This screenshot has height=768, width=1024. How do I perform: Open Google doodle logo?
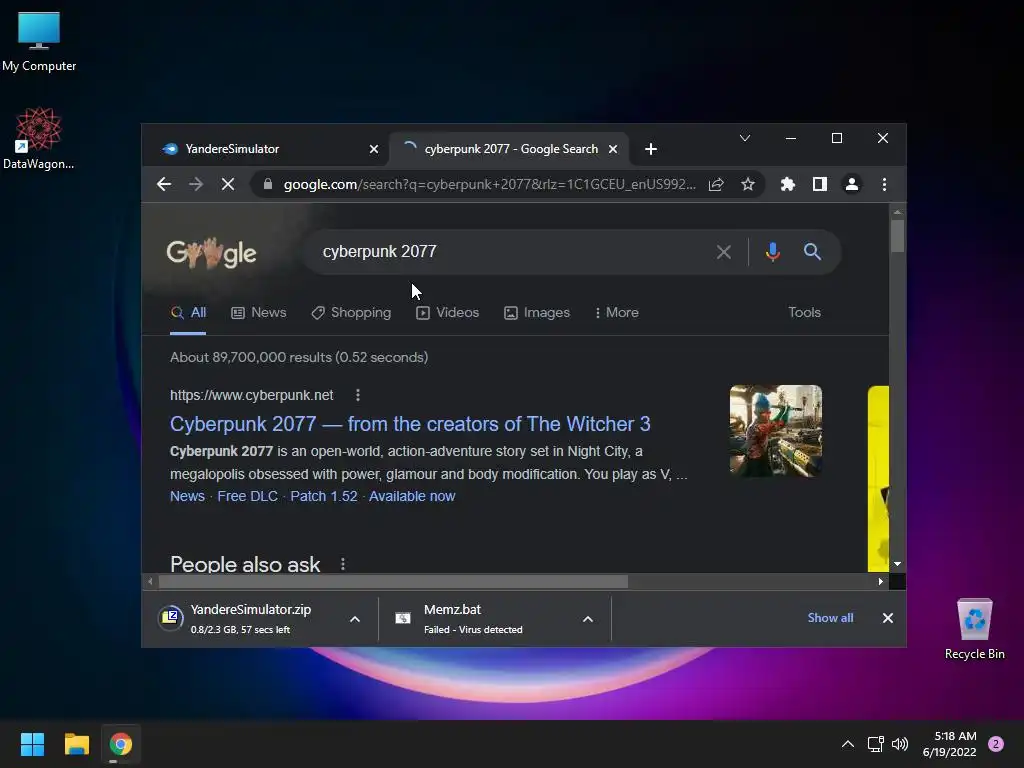pyautogui.click(x=212, y=253)
